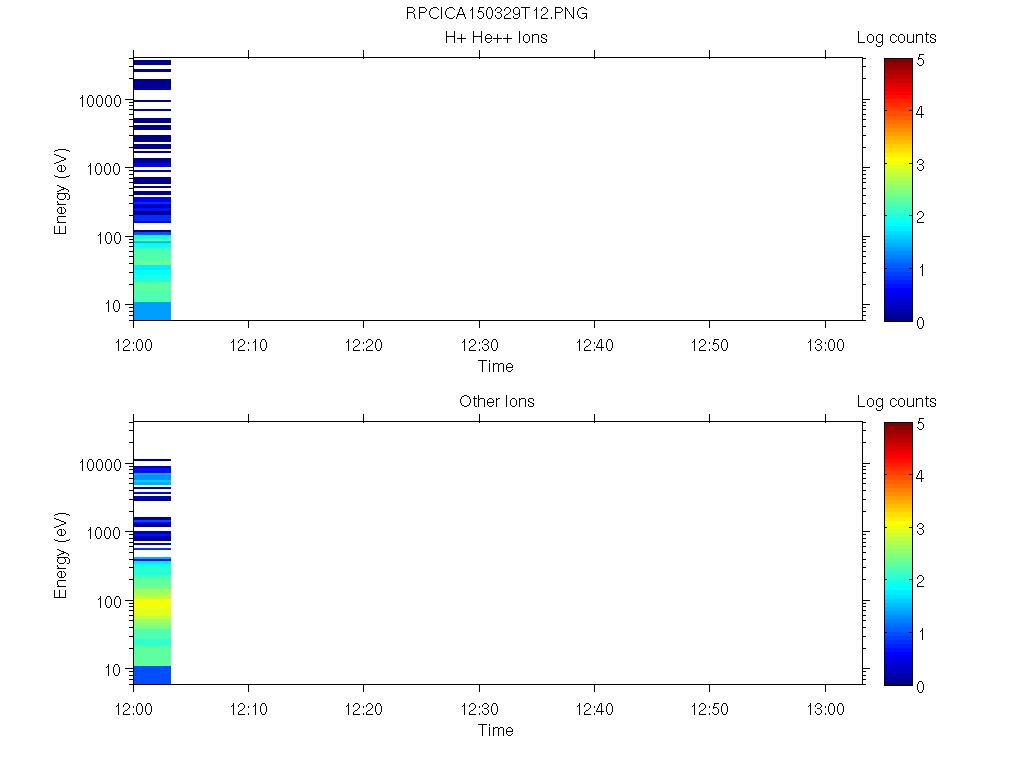Click the 12:40 tick label of H+ He++ plot

coord(594,345)
